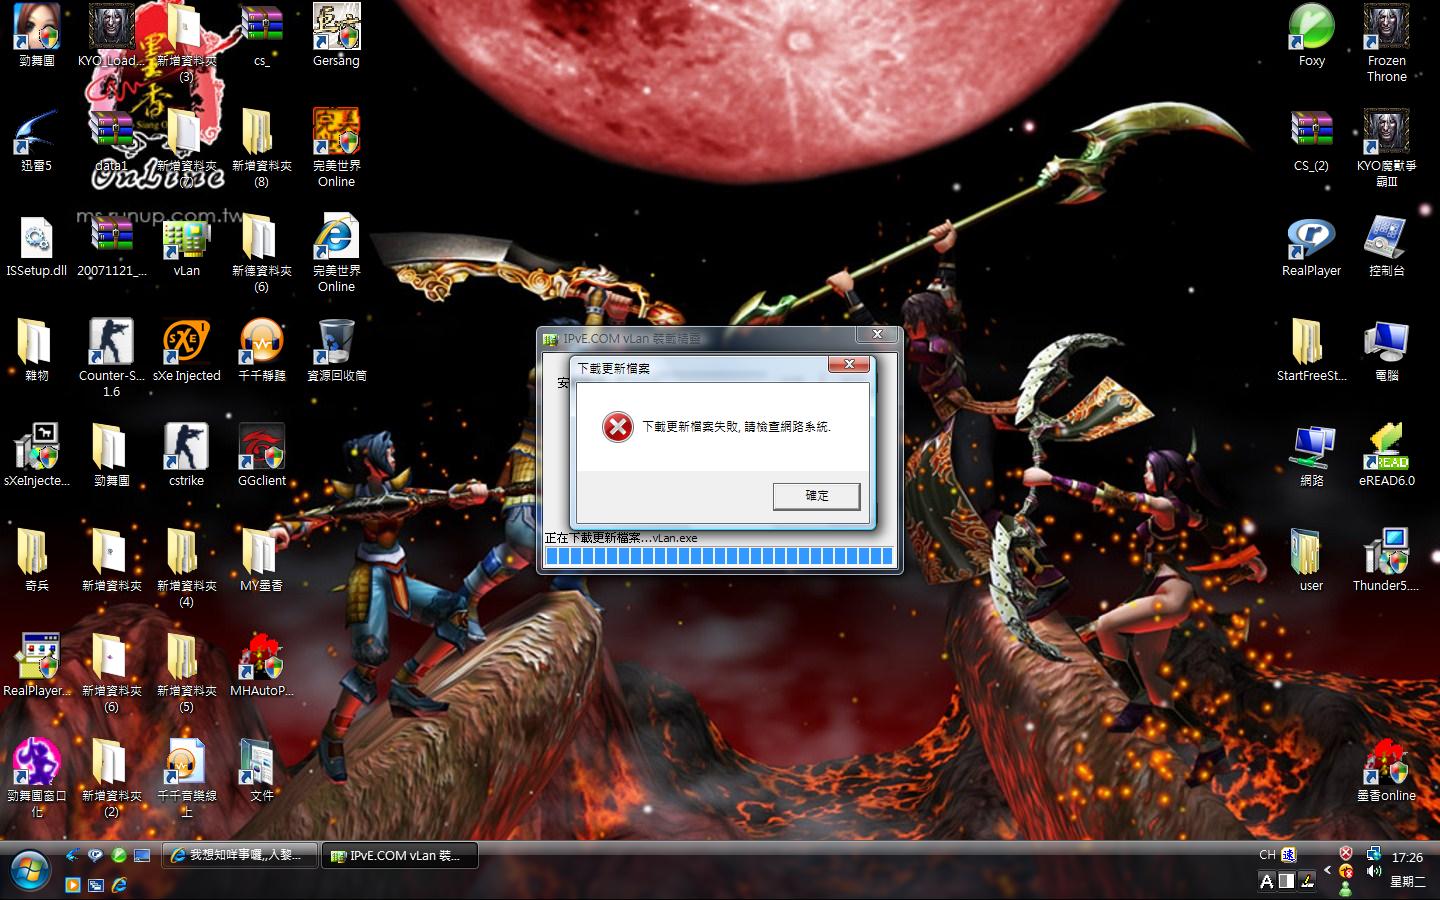Image resolution: width=1440 pixels, height=900 pixels.
Task: Open the 雜物 folder icon
Action: [37, 351]
